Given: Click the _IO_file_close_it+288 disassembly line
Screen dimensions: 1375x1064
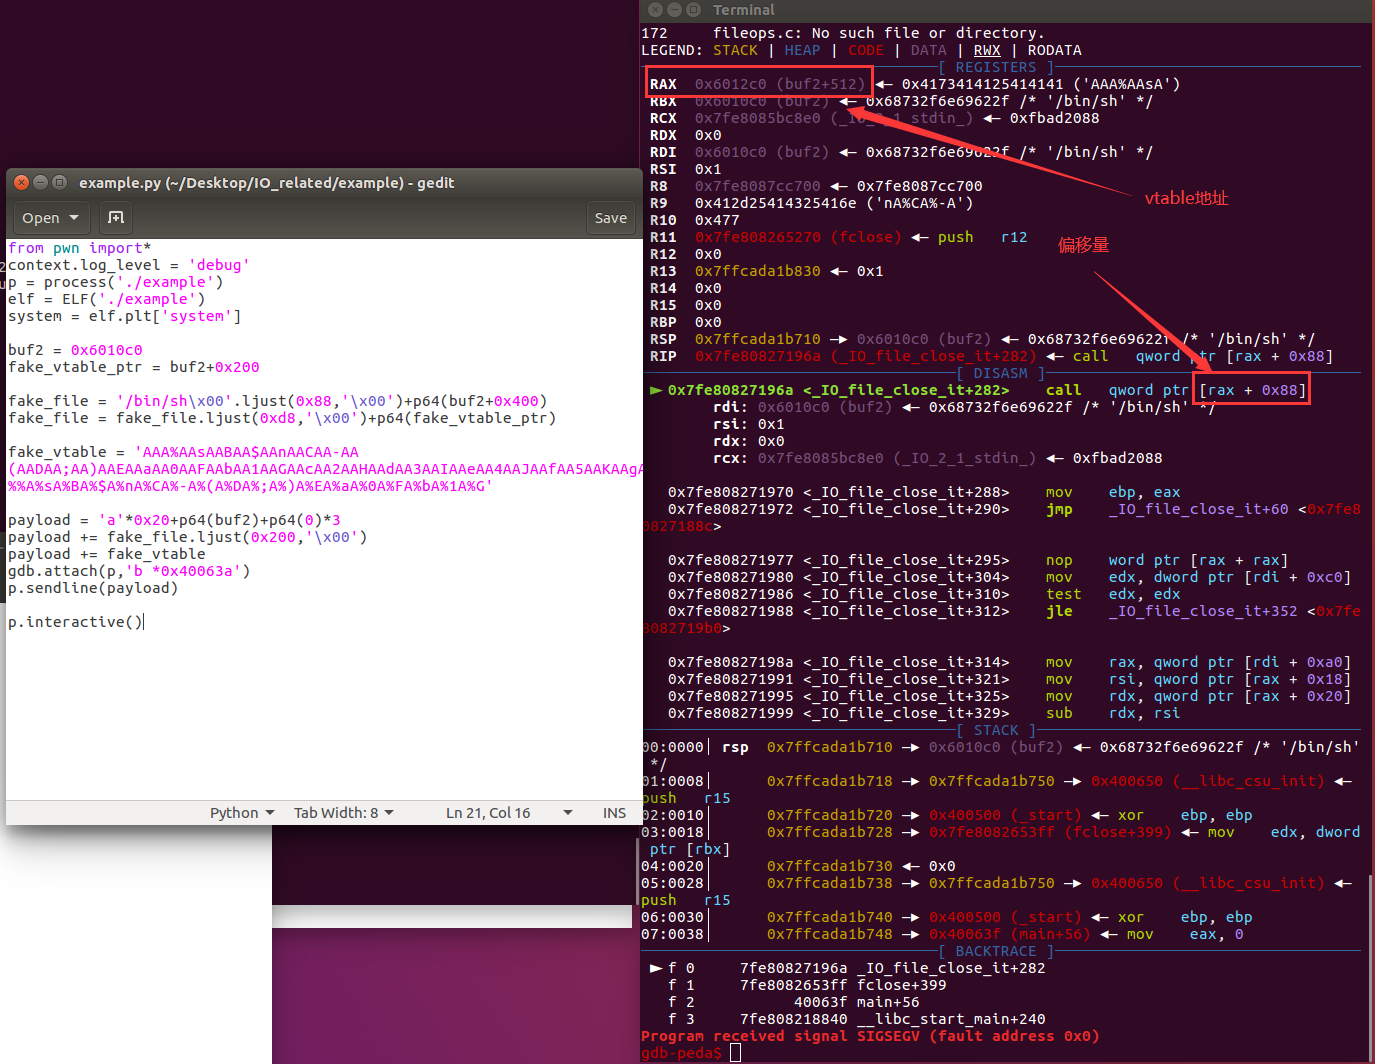Looking at the screenshot, I should tap(924, 492).
